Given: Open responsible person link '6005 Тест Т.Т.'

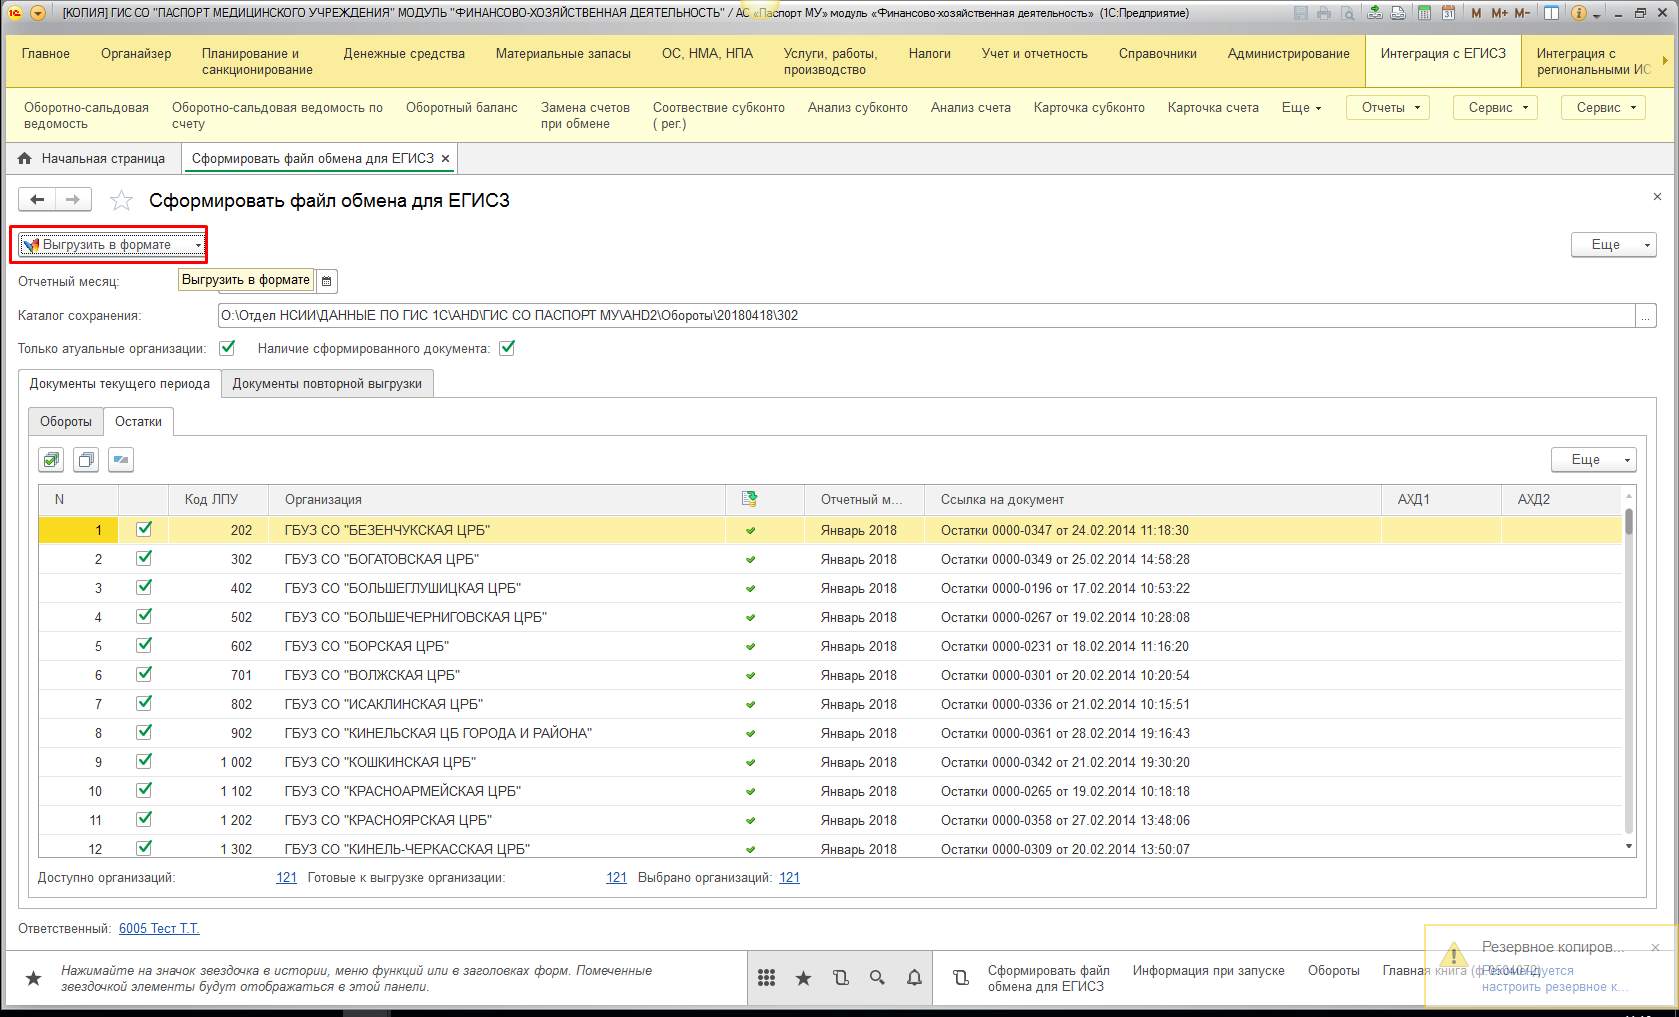Looking at the screenshot, I should [159, 929].
